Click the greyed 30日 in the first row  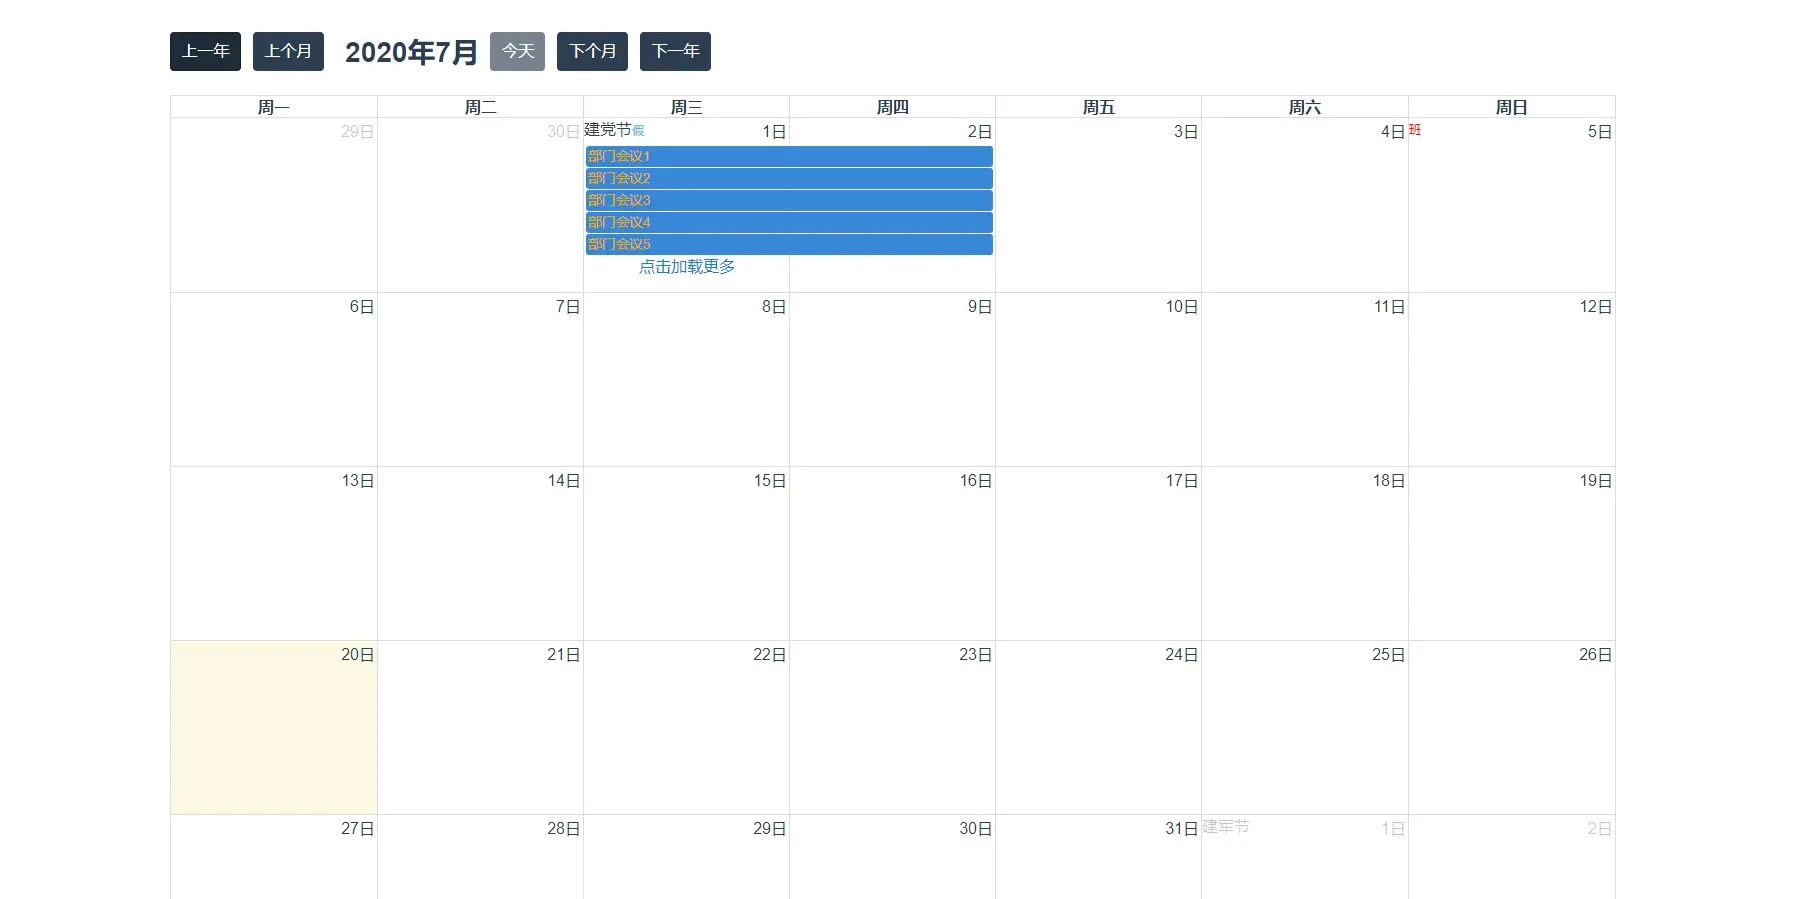click(x=563, y=132)
